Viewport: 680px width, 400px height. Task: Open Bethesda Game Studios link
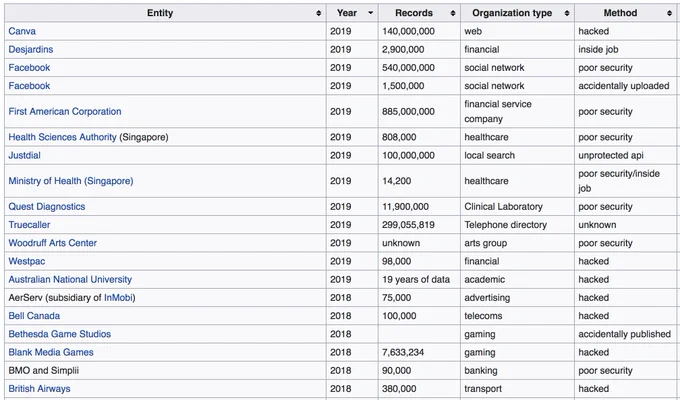point(60,334)
